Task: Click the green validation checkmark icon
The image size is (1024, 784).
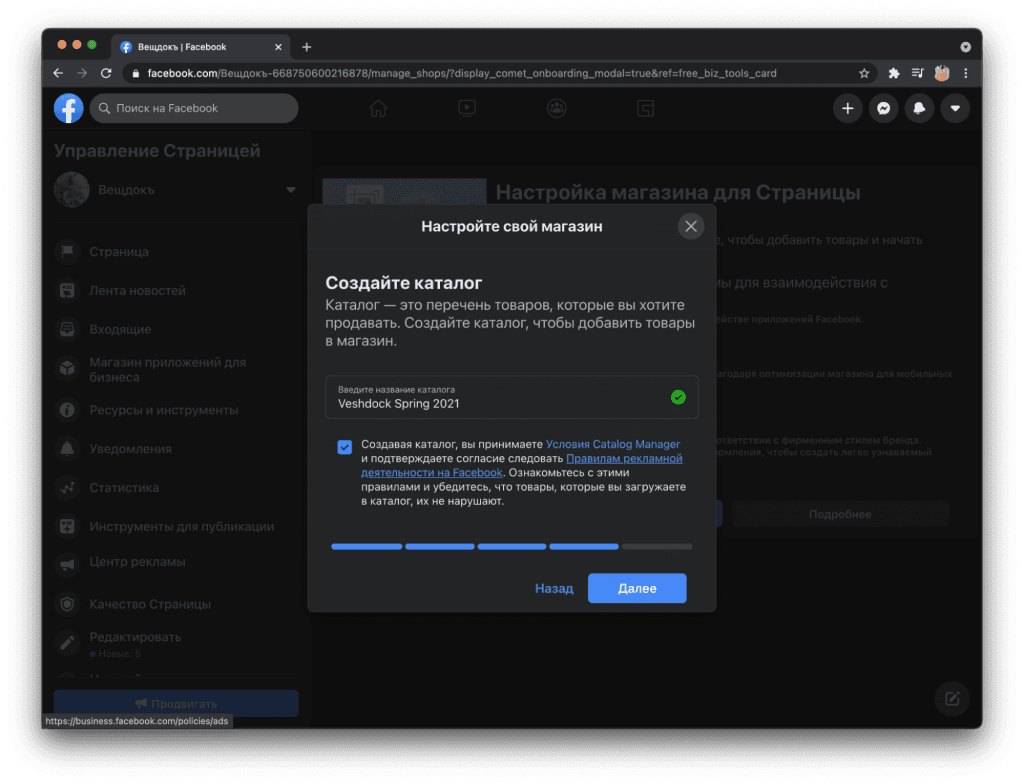Action: pyautogui.click(x=679, y=397)
